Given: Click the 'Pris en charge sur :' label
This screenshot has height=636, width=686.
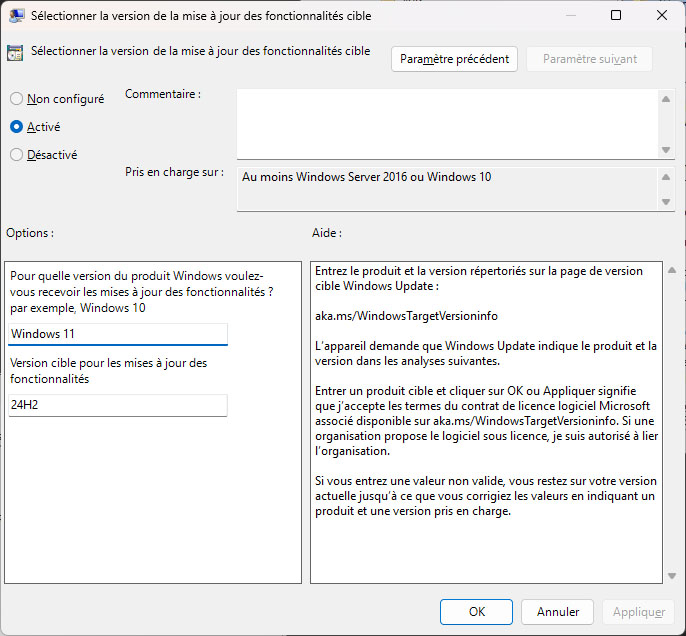Looking at the screenshot, I should click(174, 172).
